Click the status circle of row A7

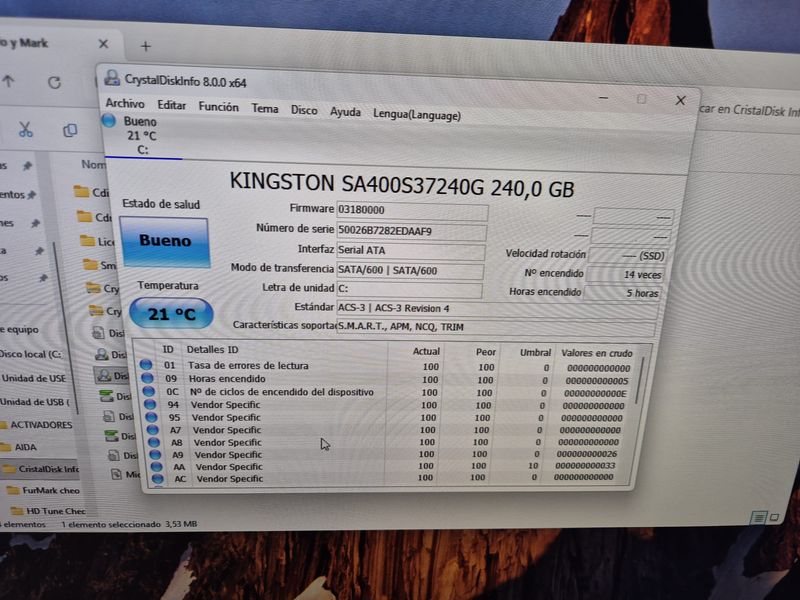coord(153,430)
